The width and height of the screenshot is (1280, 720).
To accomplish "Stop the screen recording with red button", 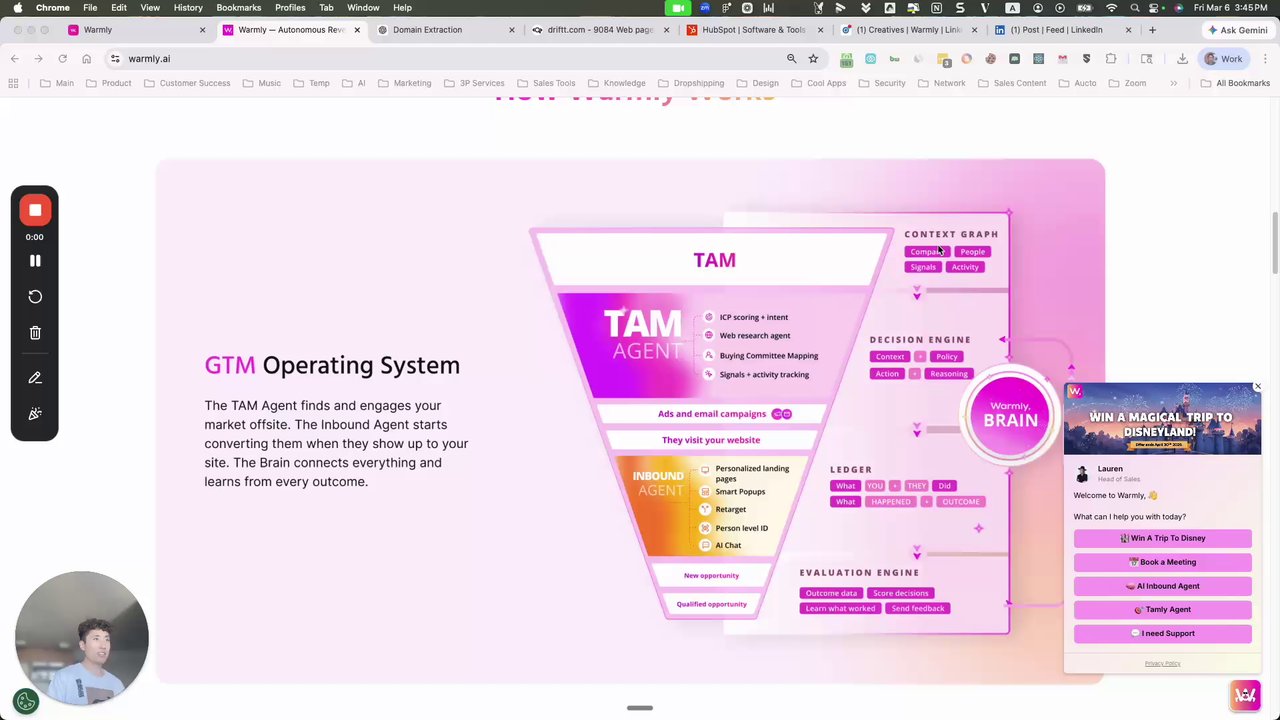I will click(x=35, y=210).
